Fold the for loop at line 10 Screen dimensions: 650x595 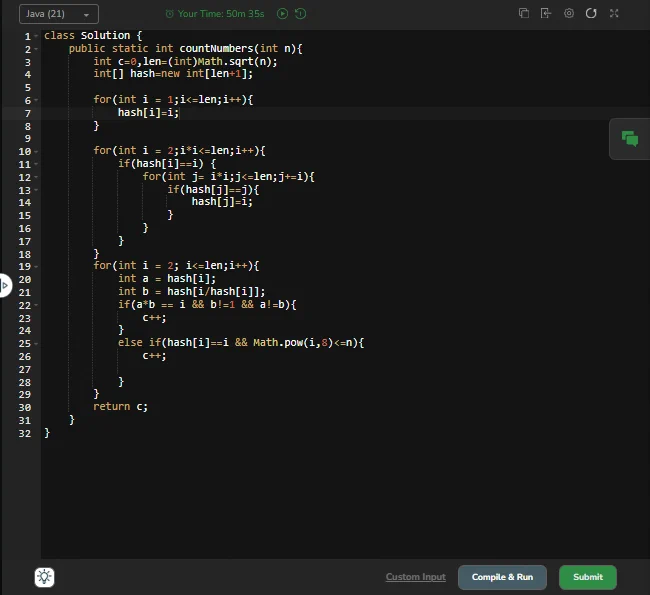[36, 151]
